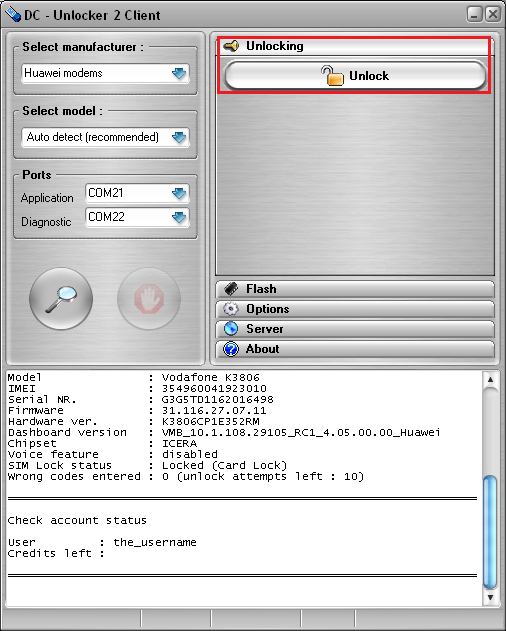Image resolution: width=506 pixels, height=631 pixels.
Task: Click the globe icon next to Server
Action: click(231, 329)
